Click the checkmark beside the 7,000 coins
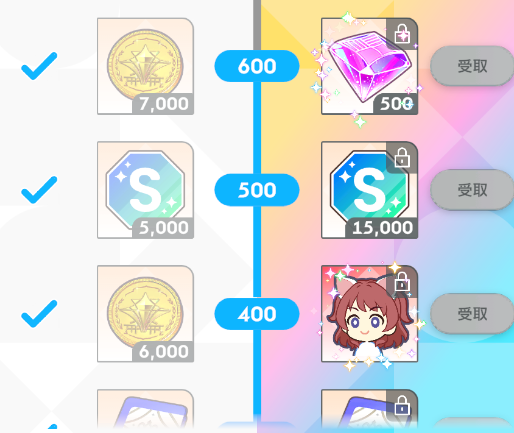This screenshot has width=514, height=433. coord(39,66)
